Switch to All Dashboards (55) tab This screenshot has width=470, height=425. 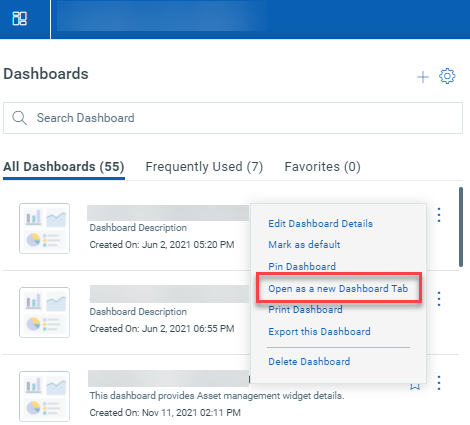click(64, 167)
